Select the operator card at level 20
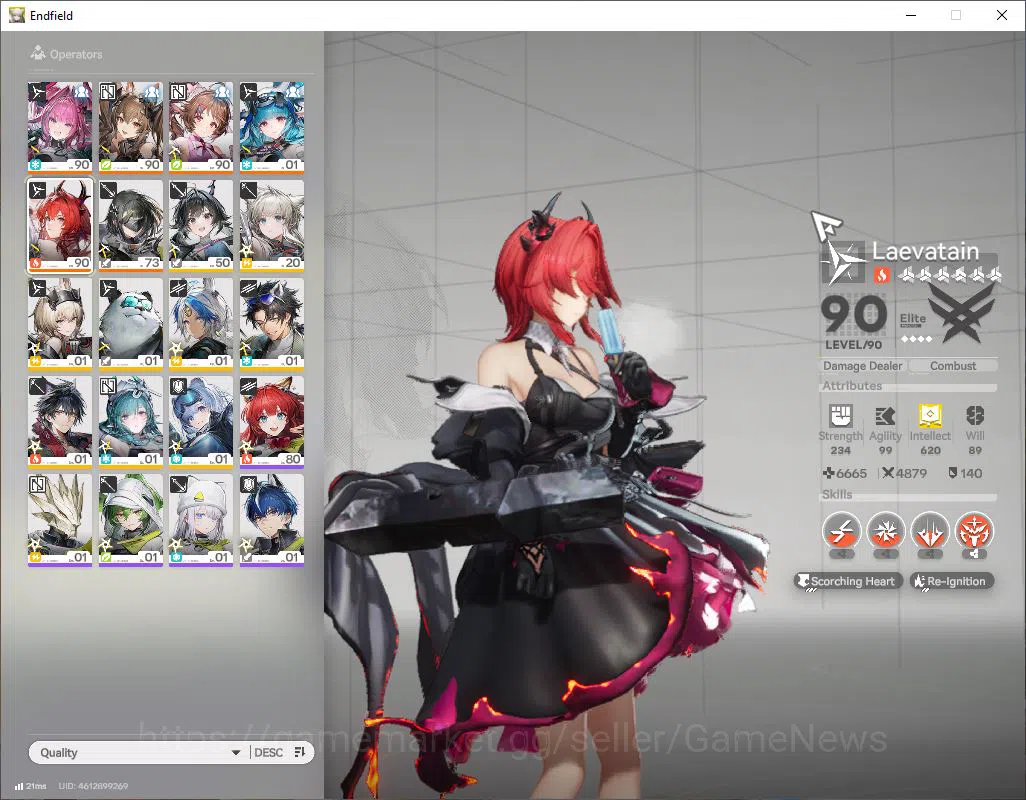Viewport: 1026px width, 800px height. coord(272,225)
